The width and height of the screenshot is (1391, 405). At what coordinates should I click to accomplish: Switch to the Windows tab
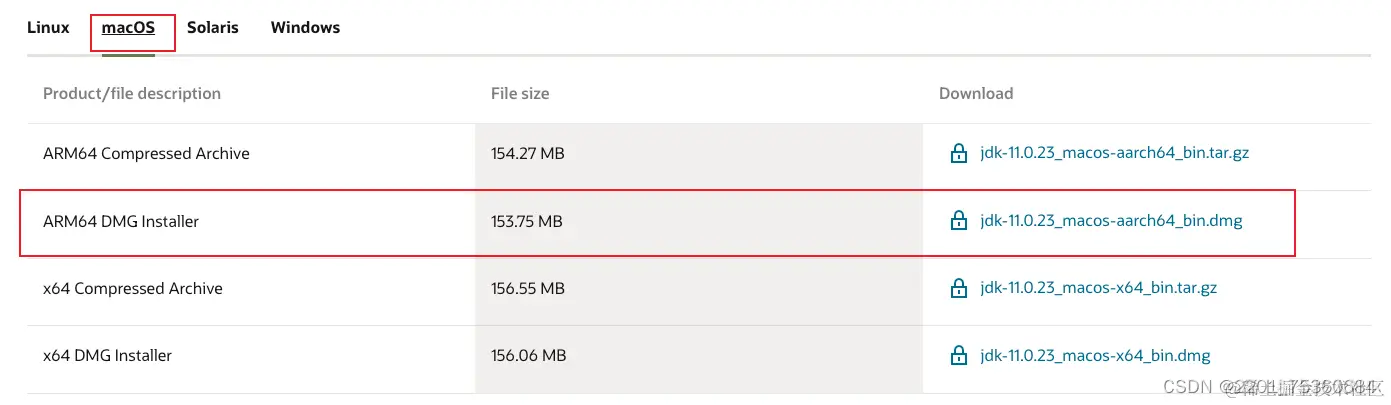coord(305,28)
